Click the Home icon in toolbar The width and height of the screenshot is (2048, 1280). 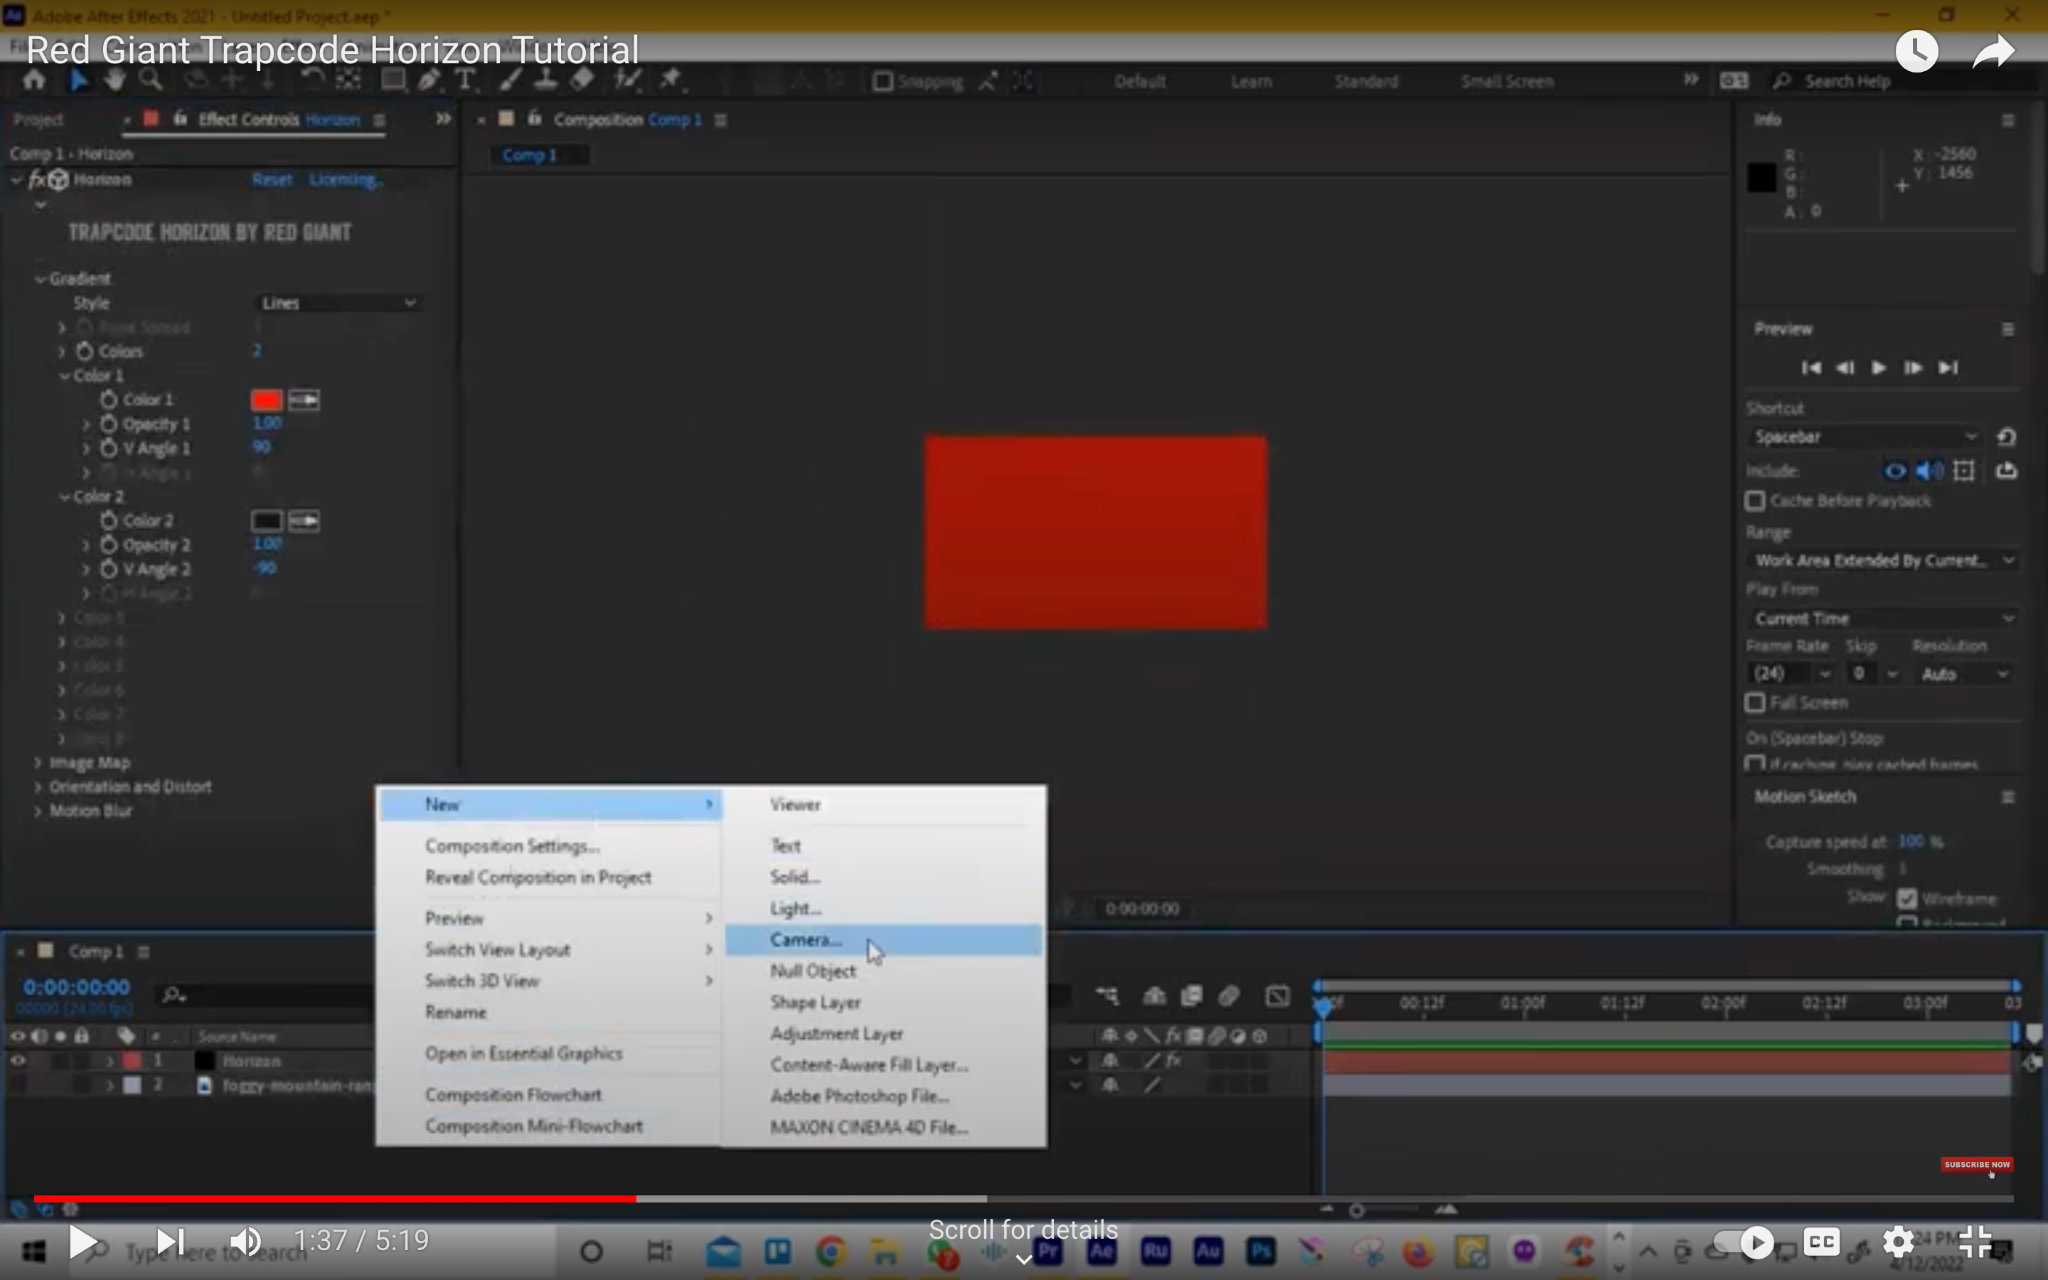coord(34,80)
